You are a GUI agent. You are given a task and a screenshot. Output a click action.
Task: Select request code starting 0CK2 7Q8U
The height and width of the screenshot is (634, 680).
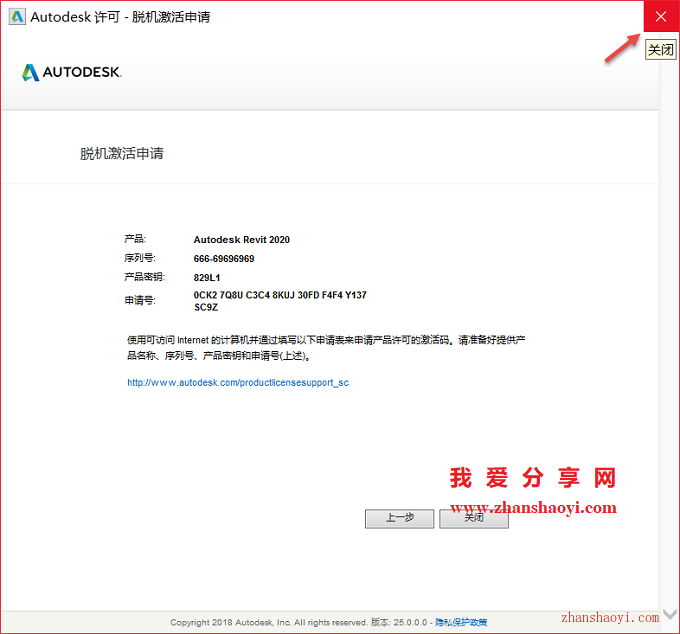(280, 301)
